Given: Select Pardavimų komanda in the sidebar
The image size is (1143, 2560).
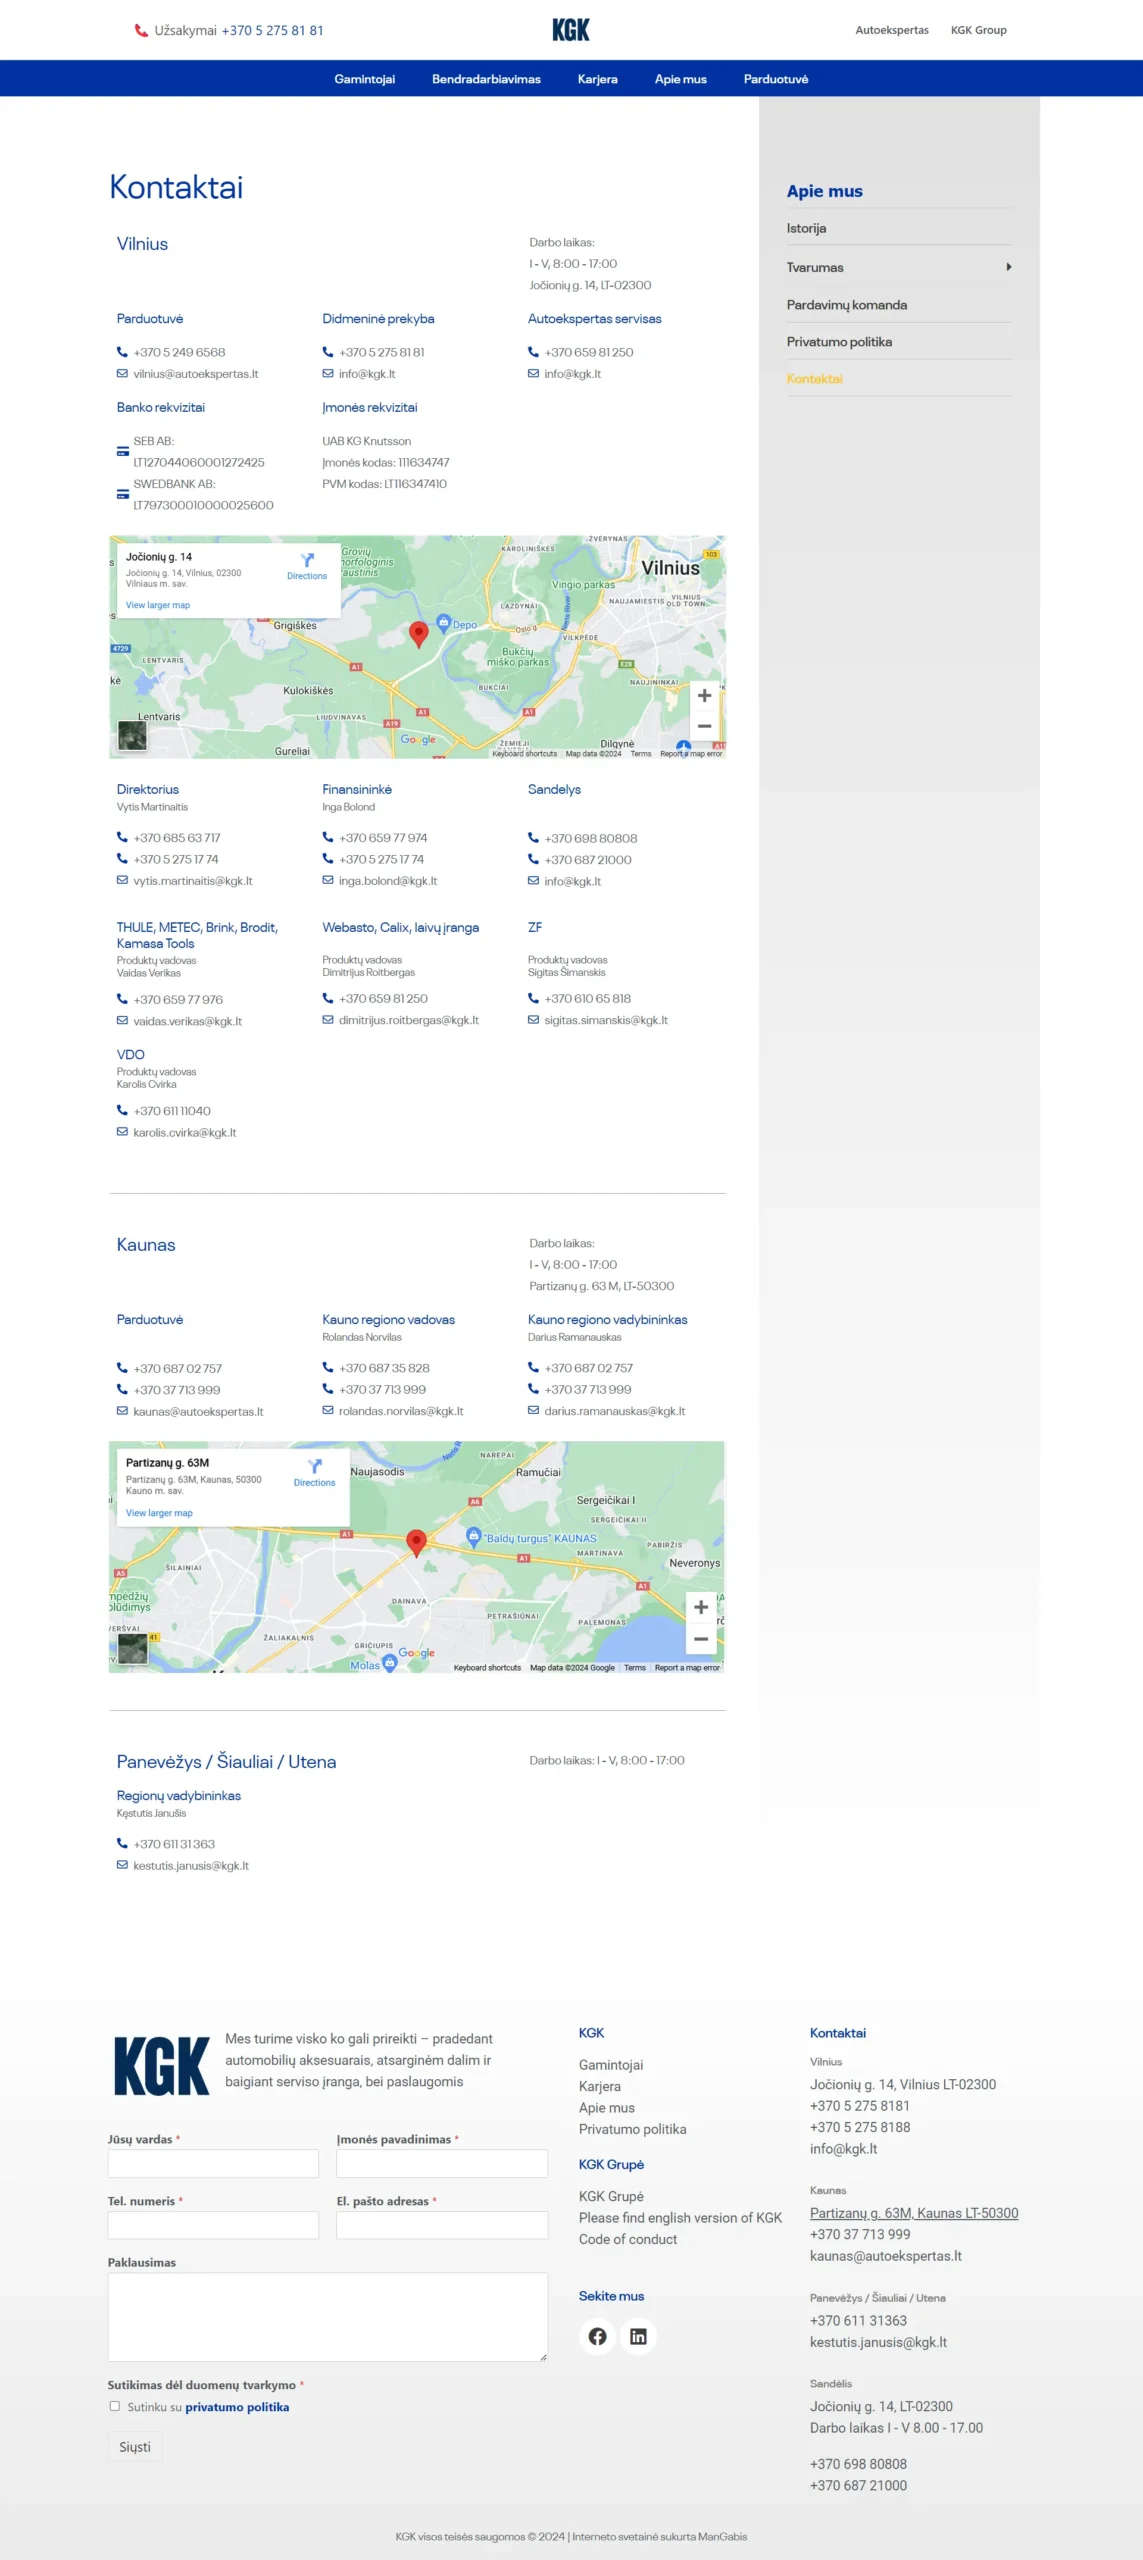Looking at the screenshot, I should coord(846,305).
